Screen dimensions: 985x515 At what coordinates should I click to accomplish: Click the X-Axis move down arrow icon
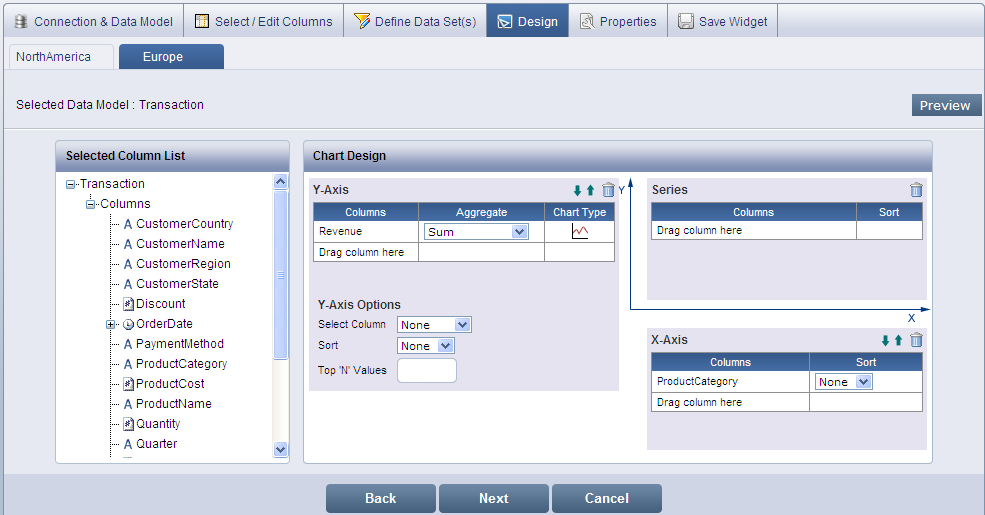(x=885, y=340)
